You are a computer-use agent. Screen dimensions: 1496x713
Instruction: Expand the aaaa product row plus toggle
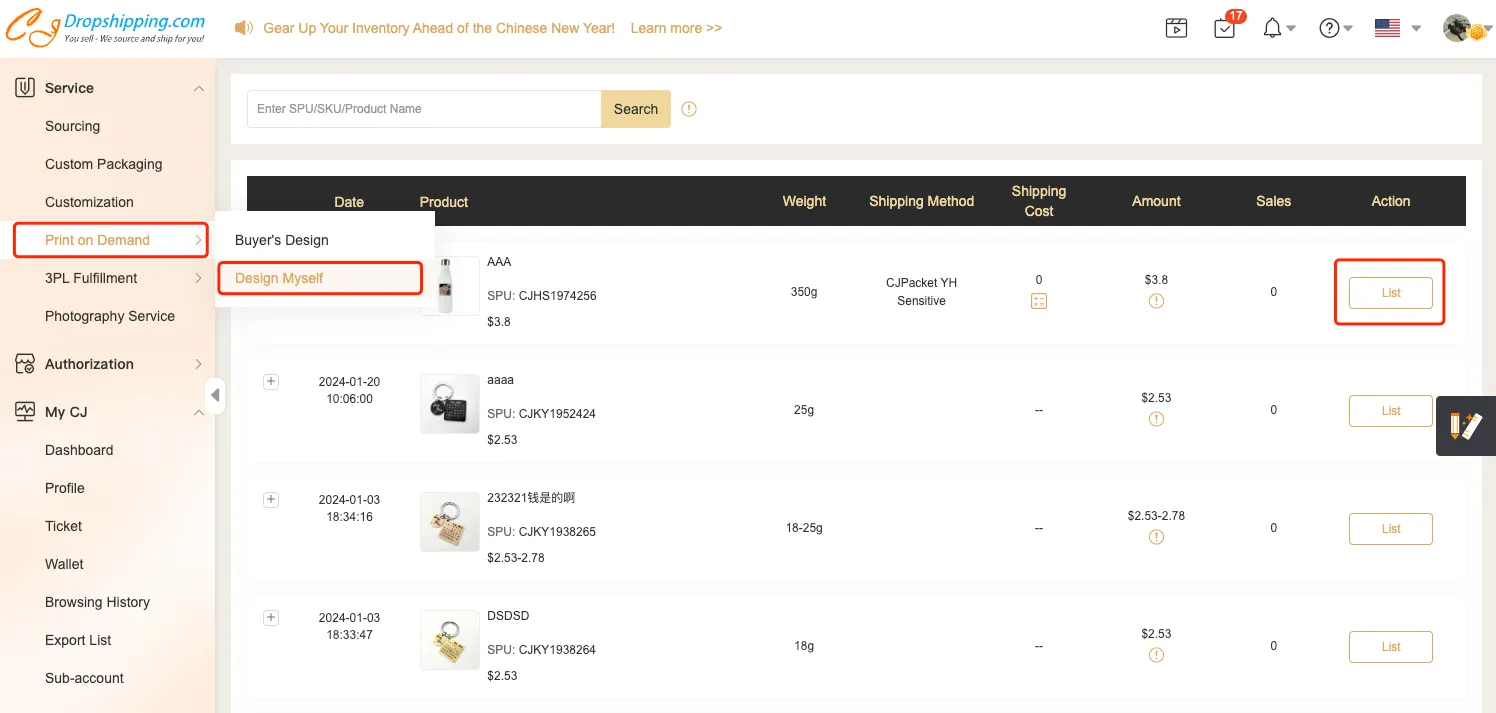point(271,382)
